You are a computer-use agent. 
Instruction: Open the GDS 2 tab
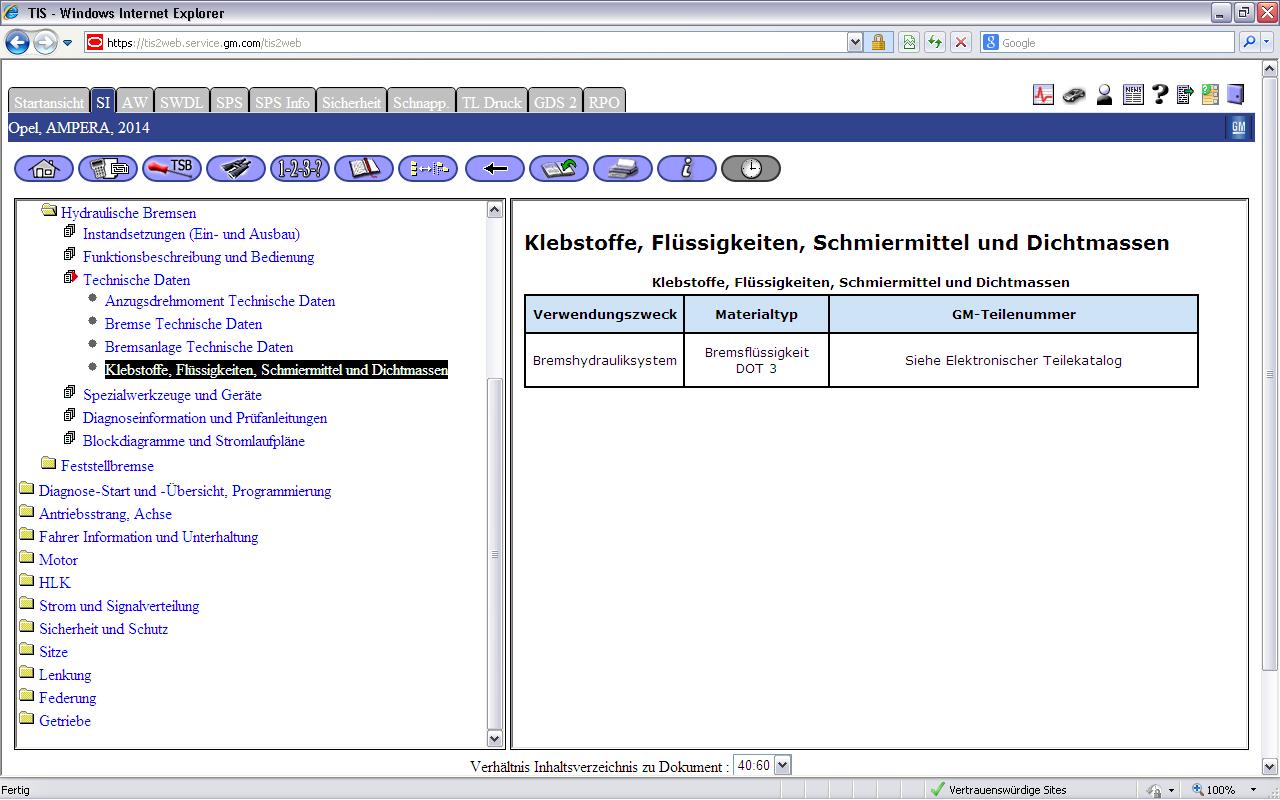[555, 102]
